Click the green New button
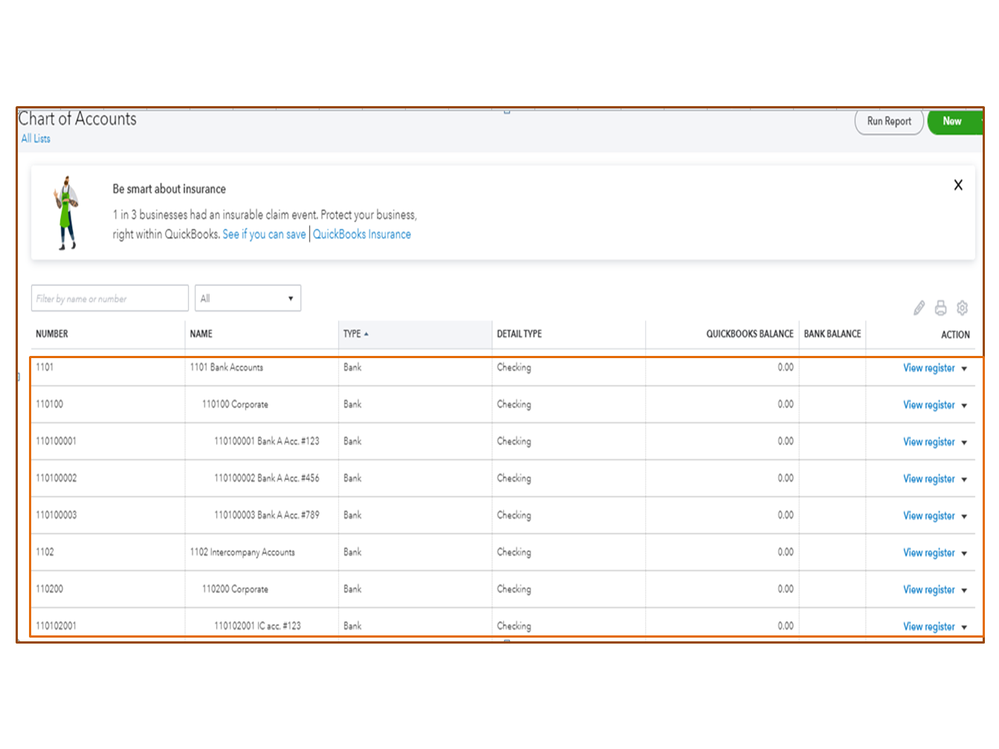 pos(952,121)
